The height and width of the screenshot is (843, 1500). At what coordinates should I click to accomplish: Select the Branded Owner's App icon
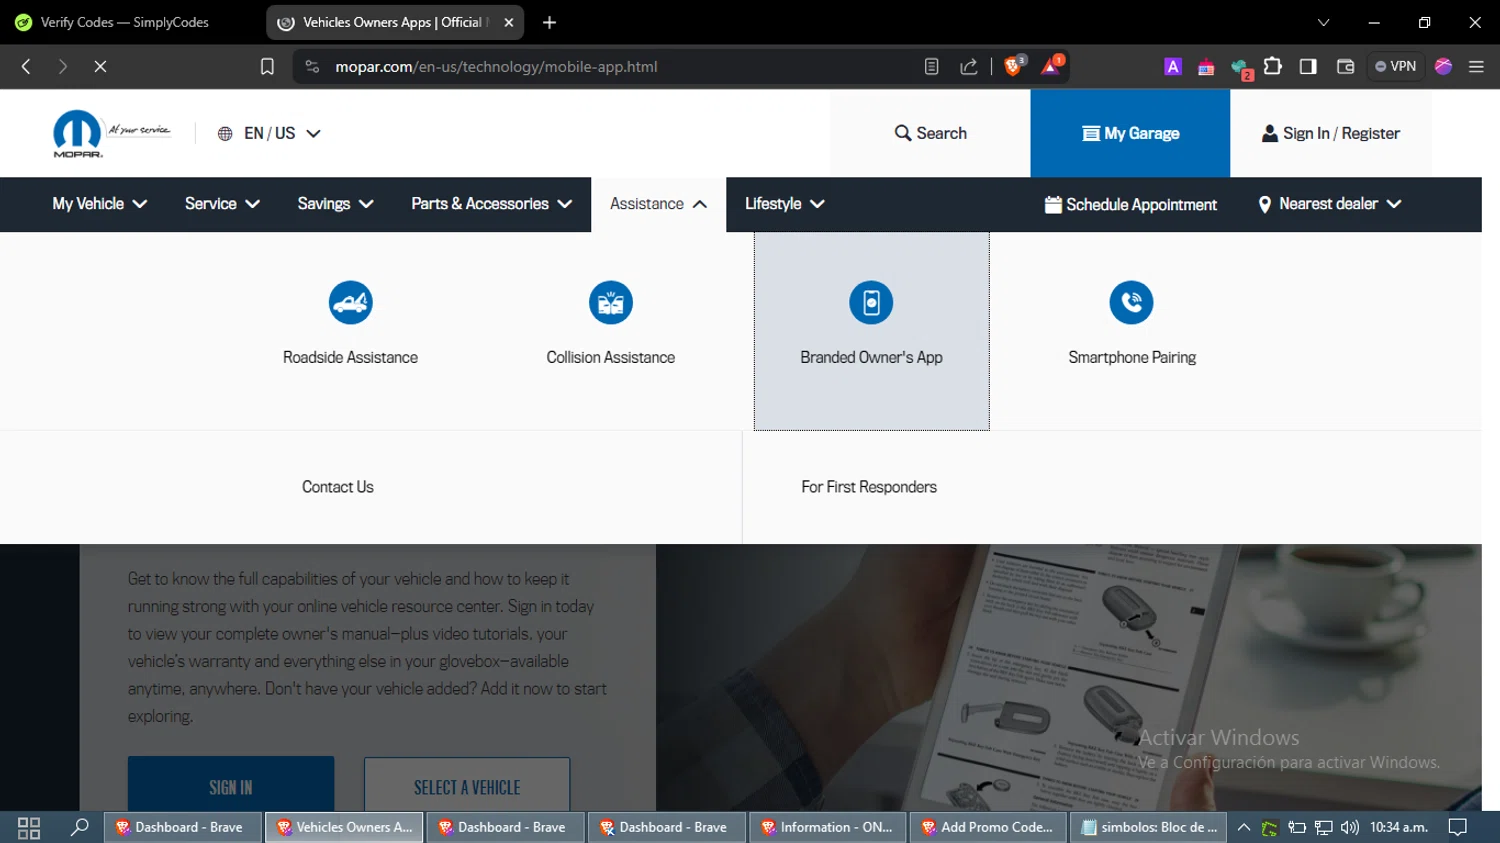(871, 302)
